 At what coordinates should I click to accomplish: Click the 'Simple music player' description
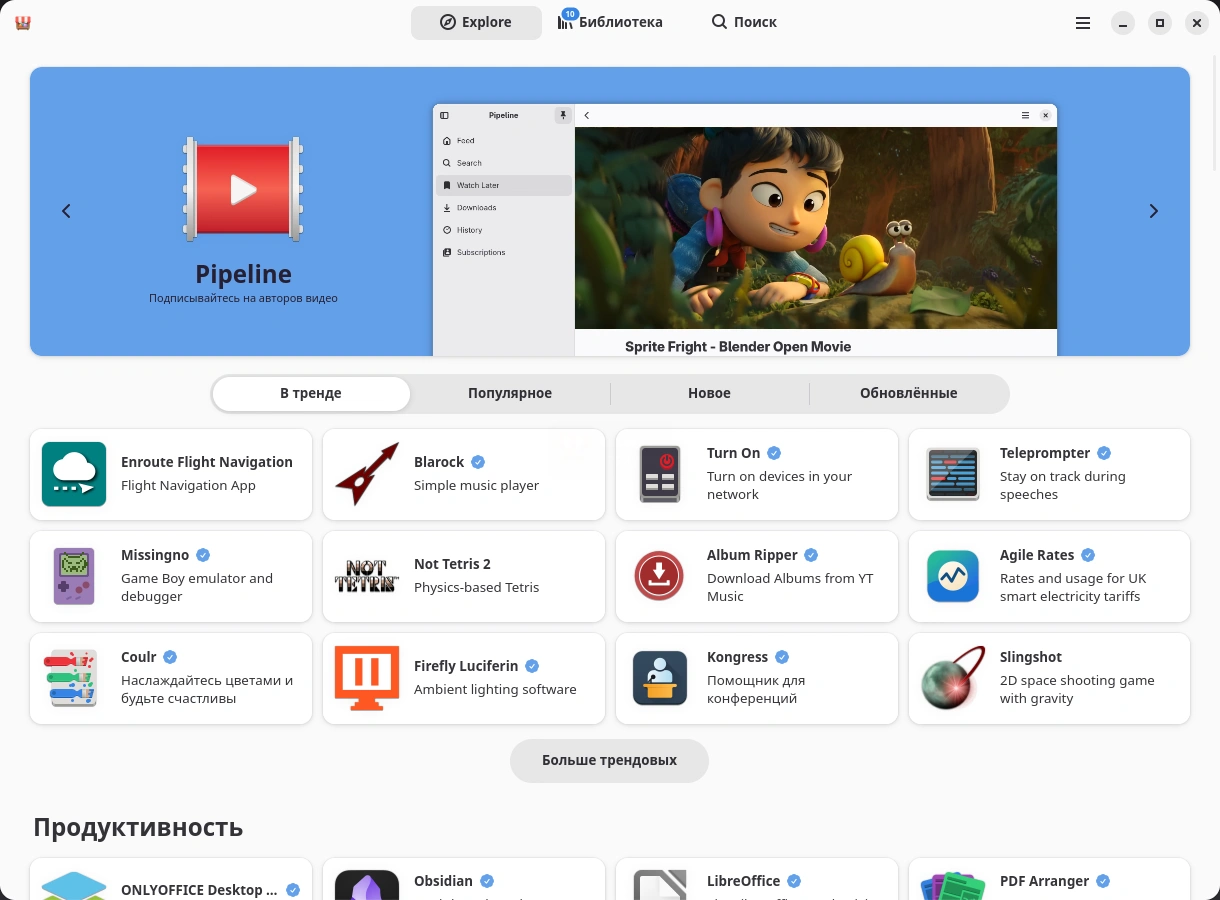tap(476, 485)
